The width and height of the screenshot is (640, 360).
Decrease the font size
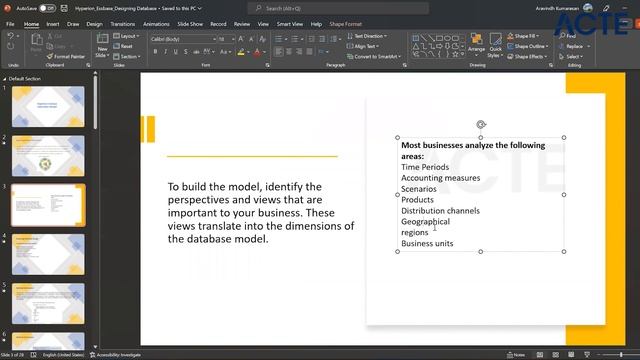(251, 39)
